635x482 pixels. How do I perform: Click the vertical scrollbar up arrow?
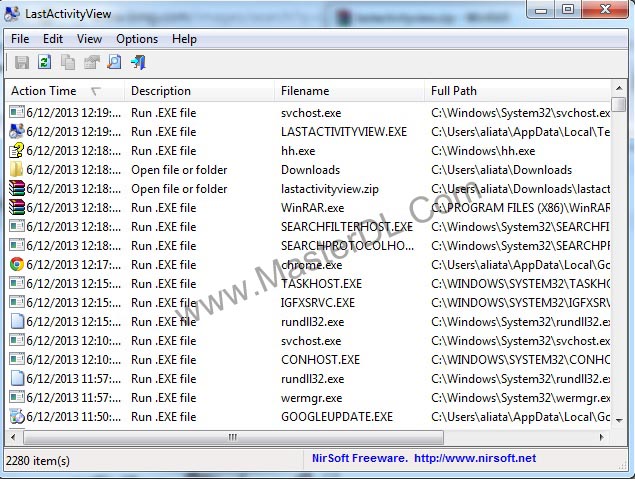[x=619, y=87]
